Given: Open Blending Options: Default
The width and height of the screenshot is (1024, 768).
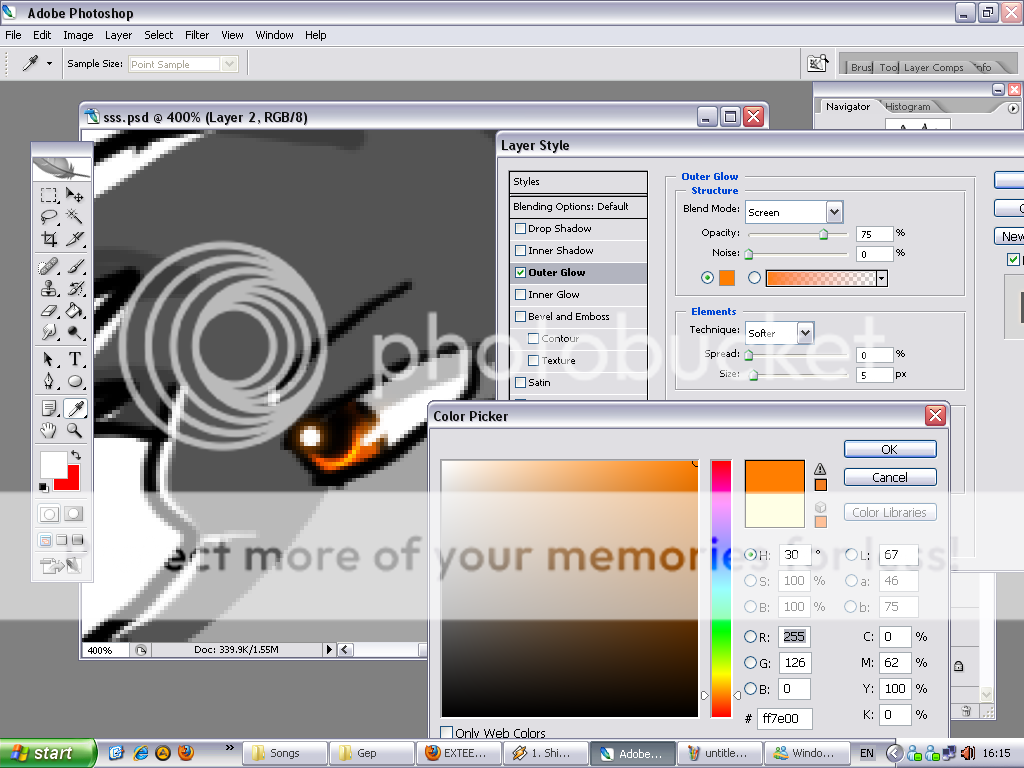Looking at the screenshot, I should (578, 206).
